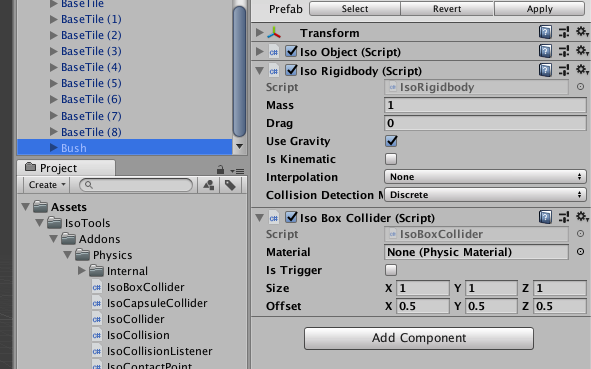Click the Offset Z field

[560, 306]
